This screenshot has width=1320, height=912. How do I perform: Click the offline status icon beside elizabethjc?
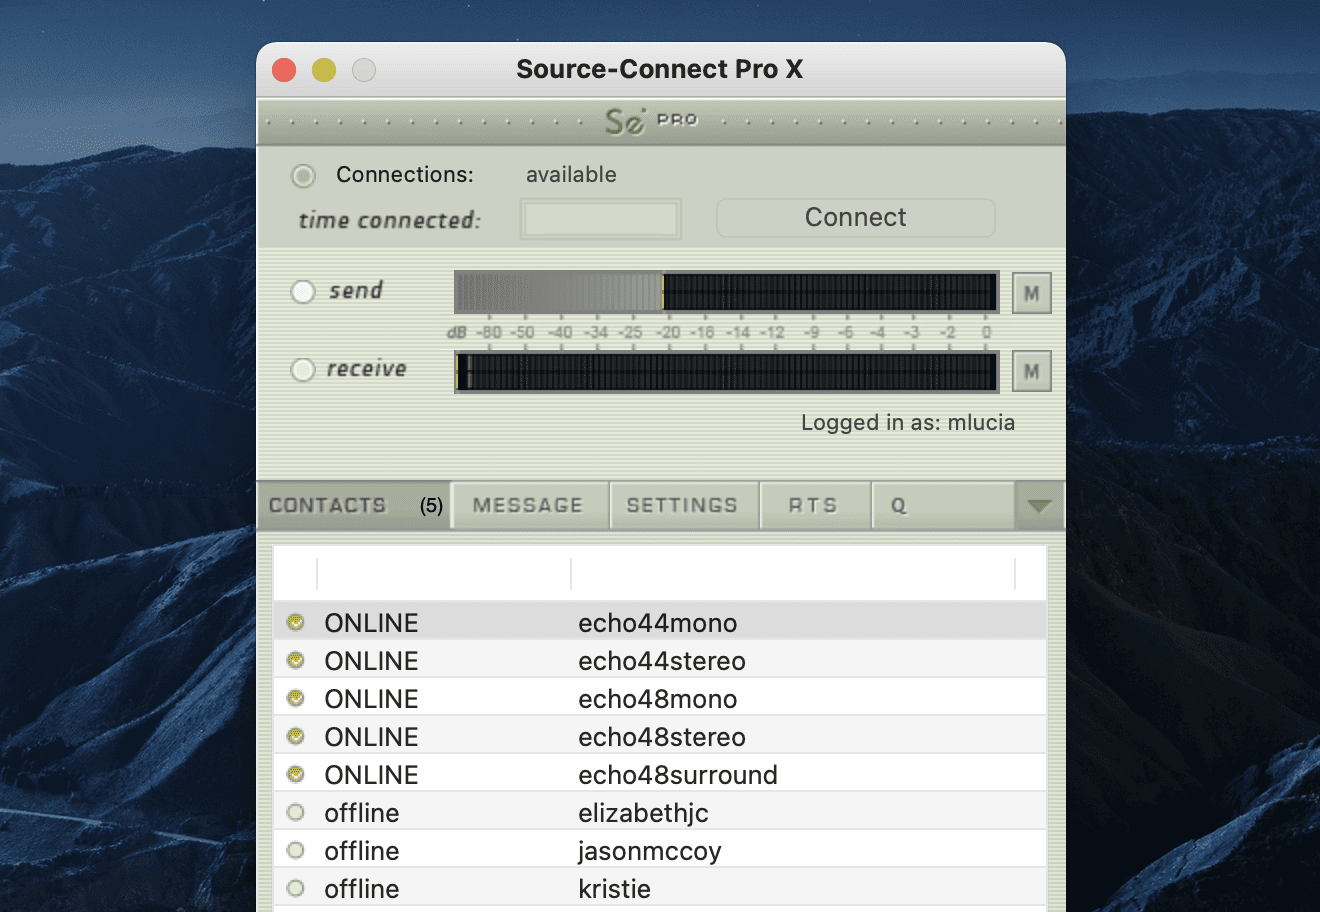[295, 812]
